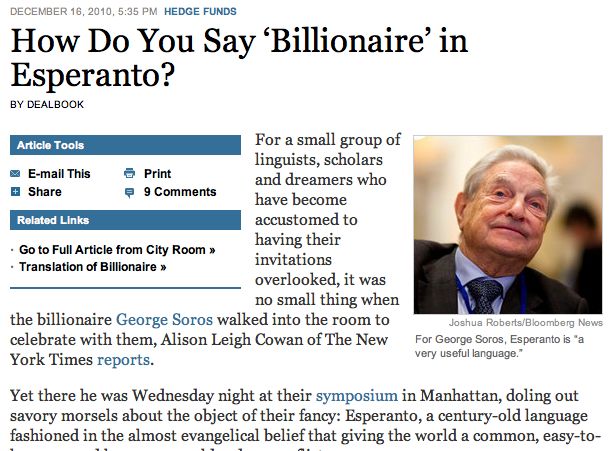
Task: Go to Full Article from City Room
Action: (117, 250)
